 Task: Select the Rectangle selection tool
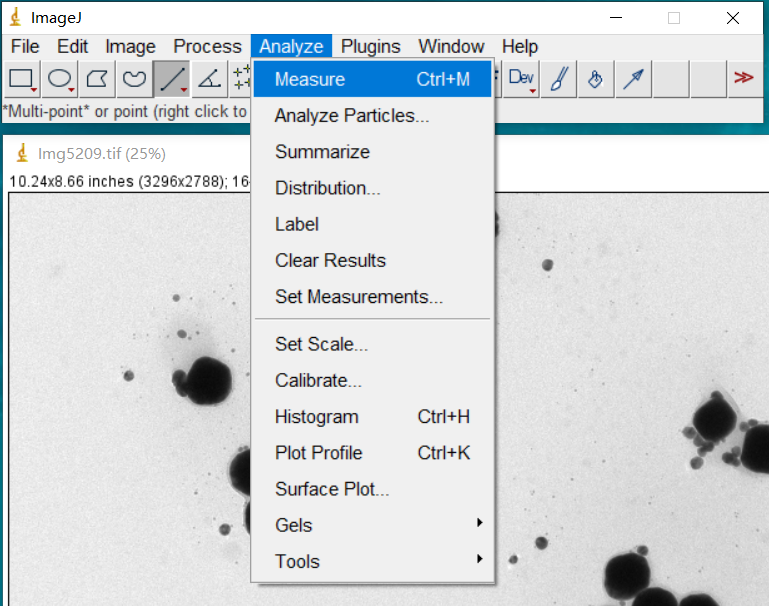[22, 78]
